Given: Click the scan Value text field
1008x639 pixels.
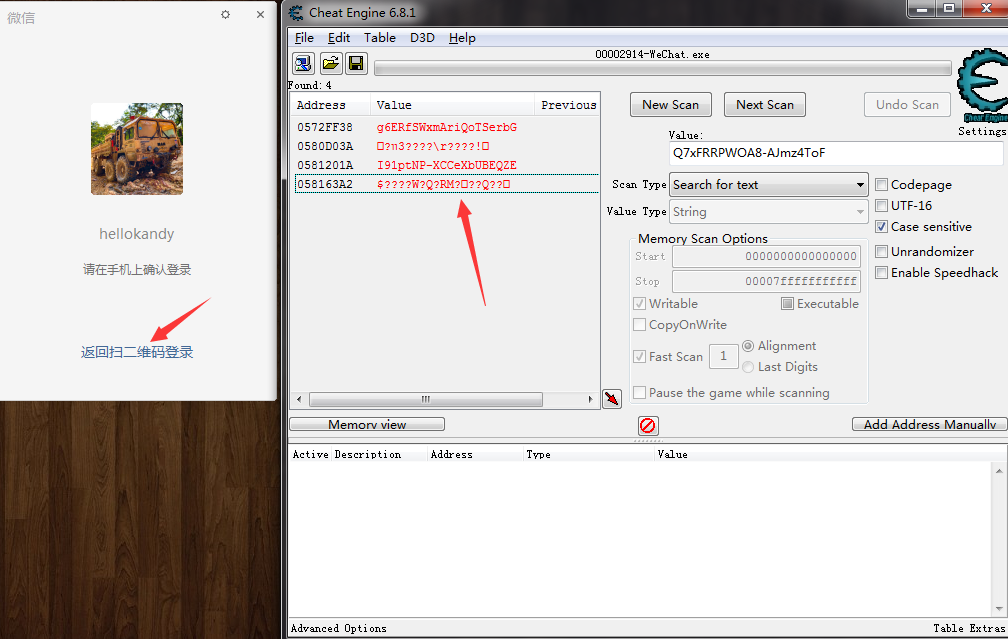Looking at the screenshot, I should 836,153.
